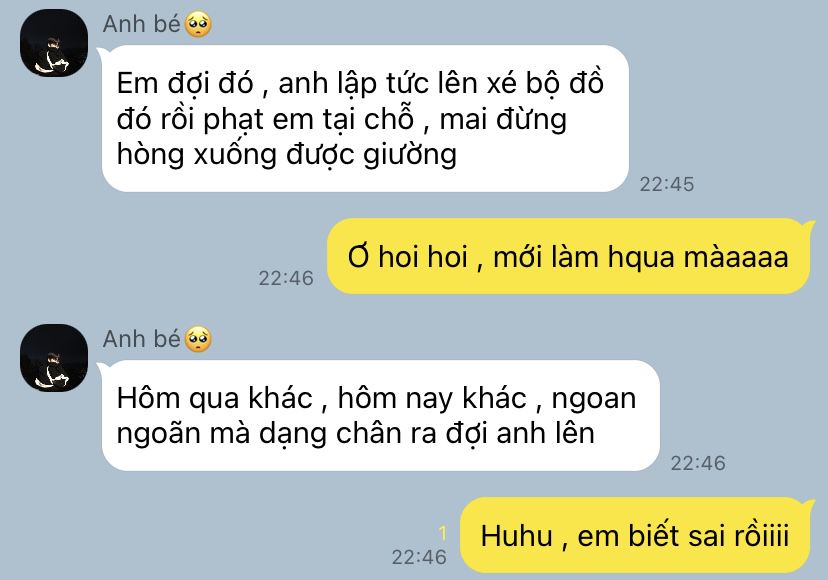
Task: Select the white "Hôm qua khác" message bubble
Action: tap(380, 415)
